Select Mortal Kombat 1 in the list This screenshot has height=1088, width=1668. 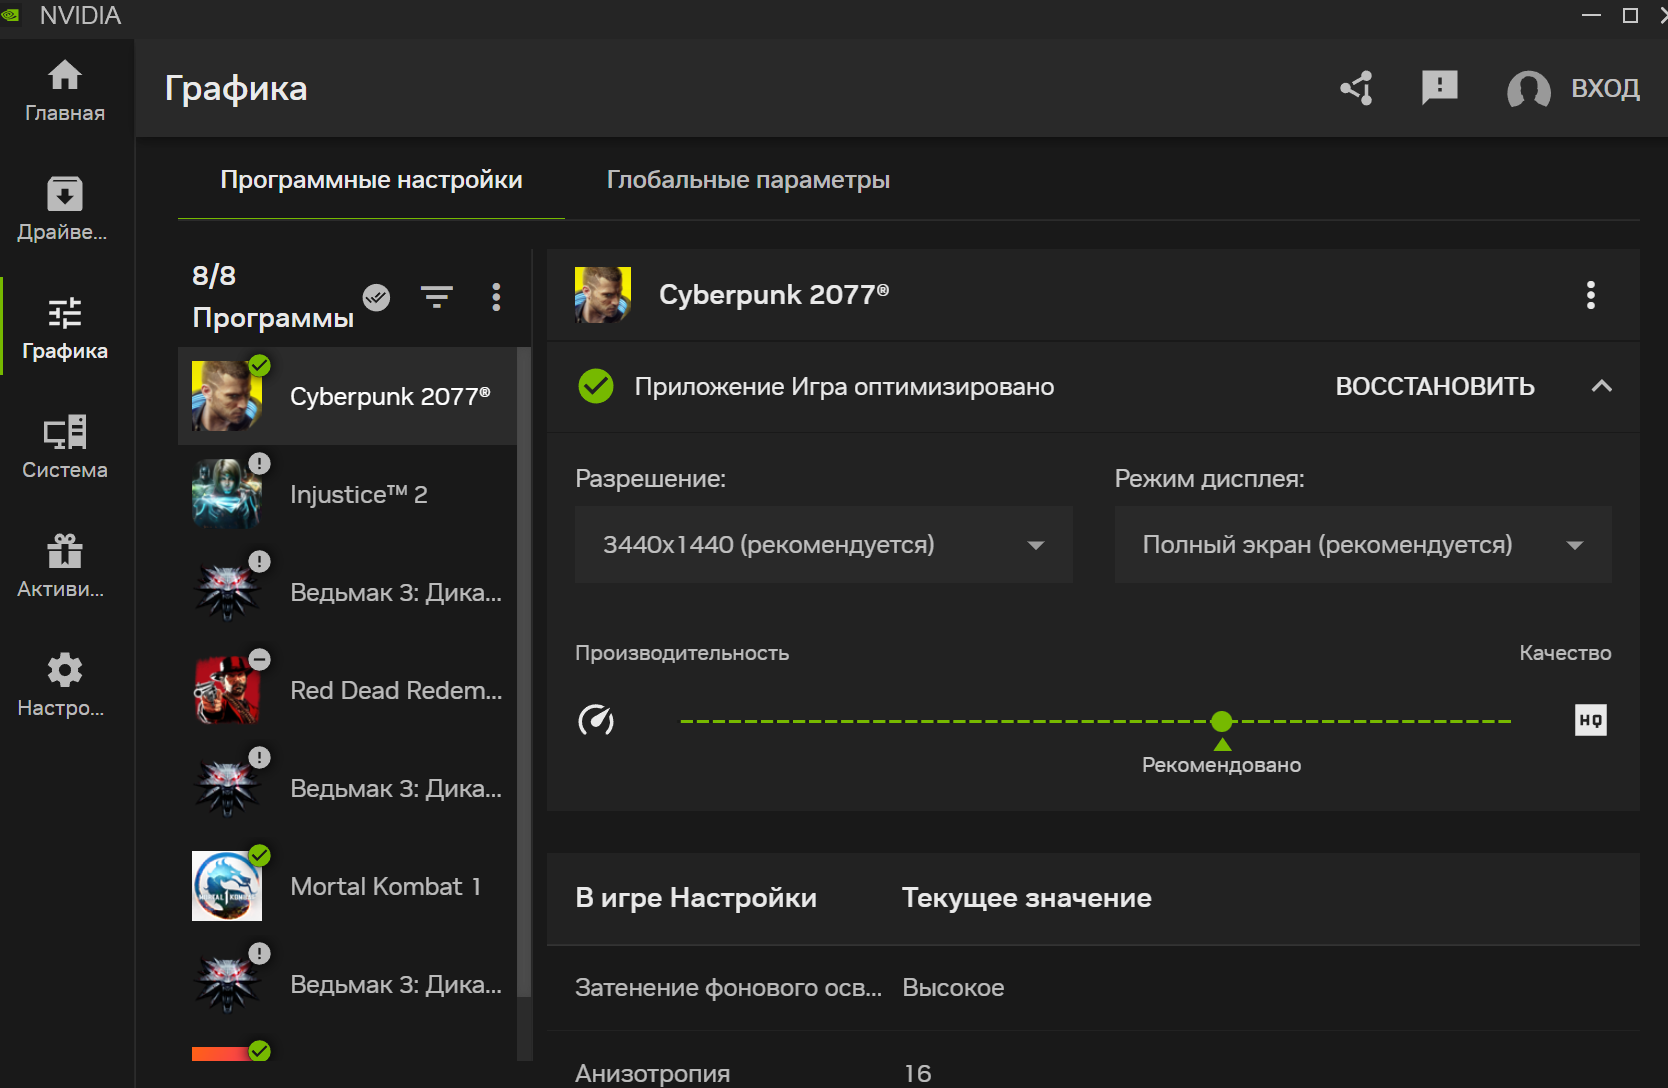tap(347, 886)
